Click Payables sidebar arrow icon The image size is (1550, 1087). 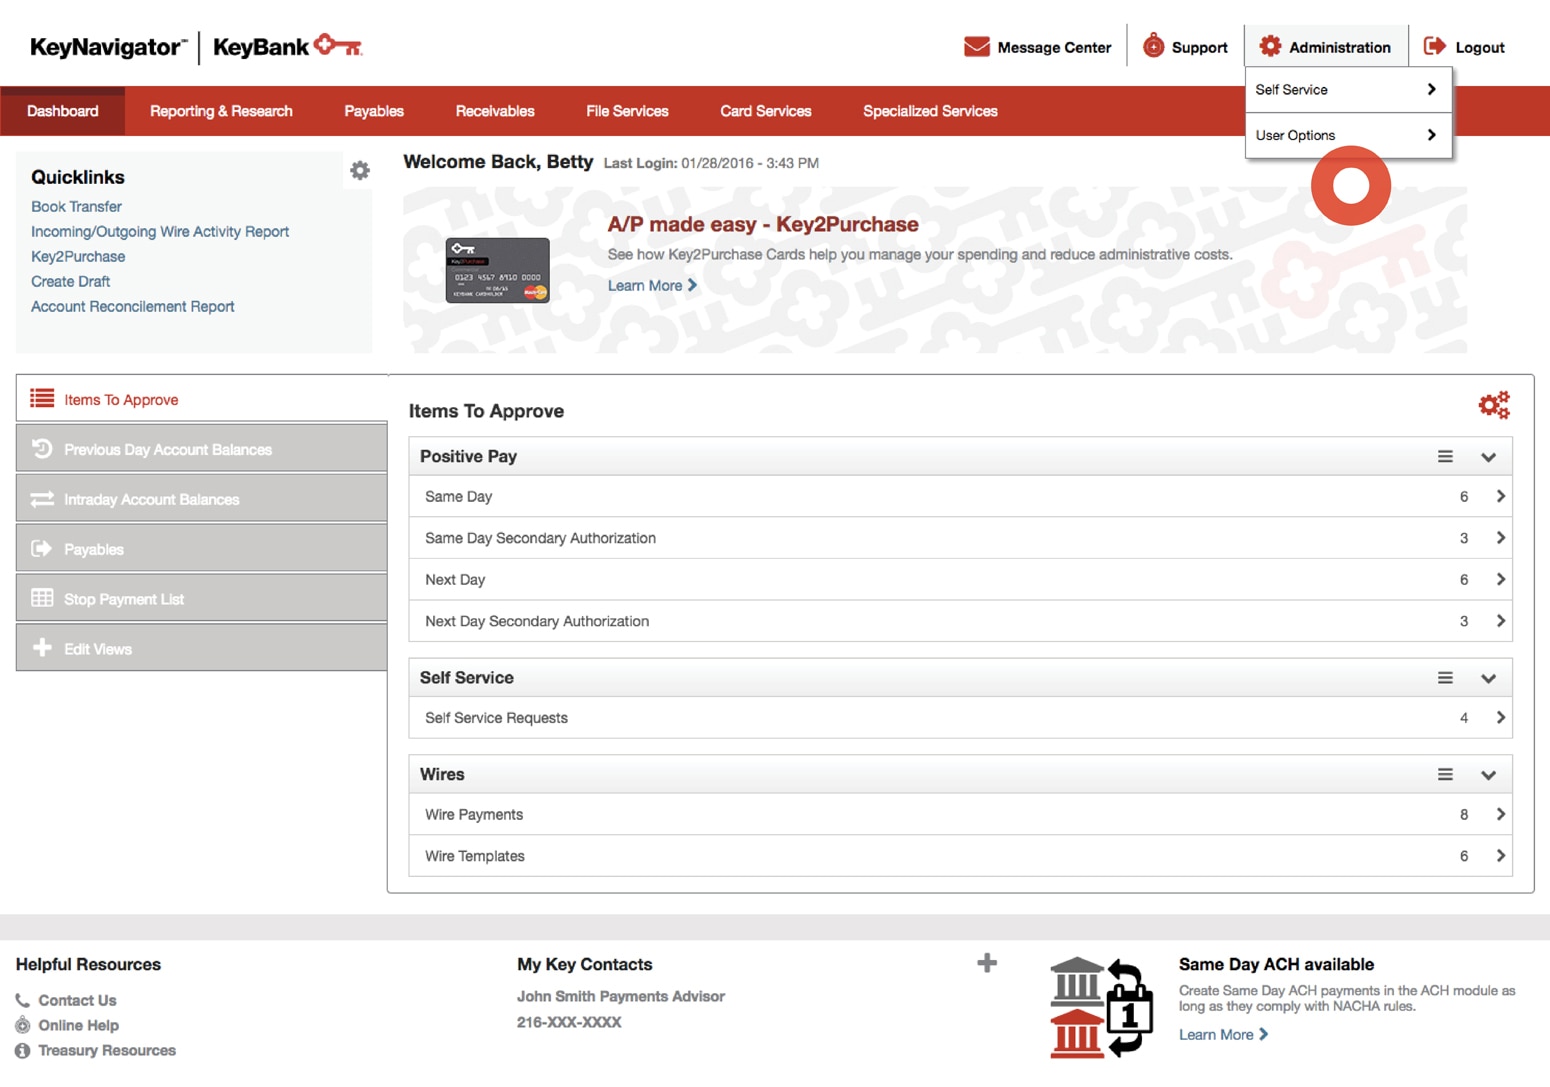[42, 549]
